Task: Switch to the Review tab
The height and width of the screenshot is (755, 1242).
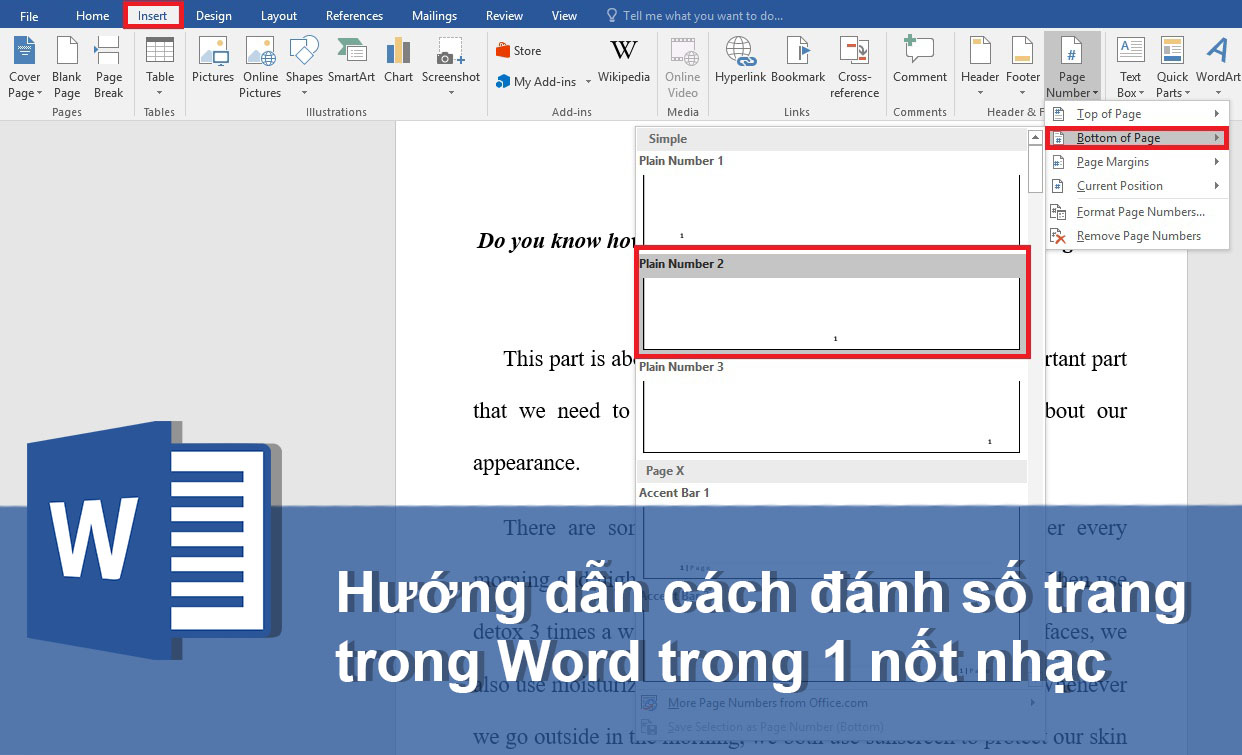Action: 504,16
